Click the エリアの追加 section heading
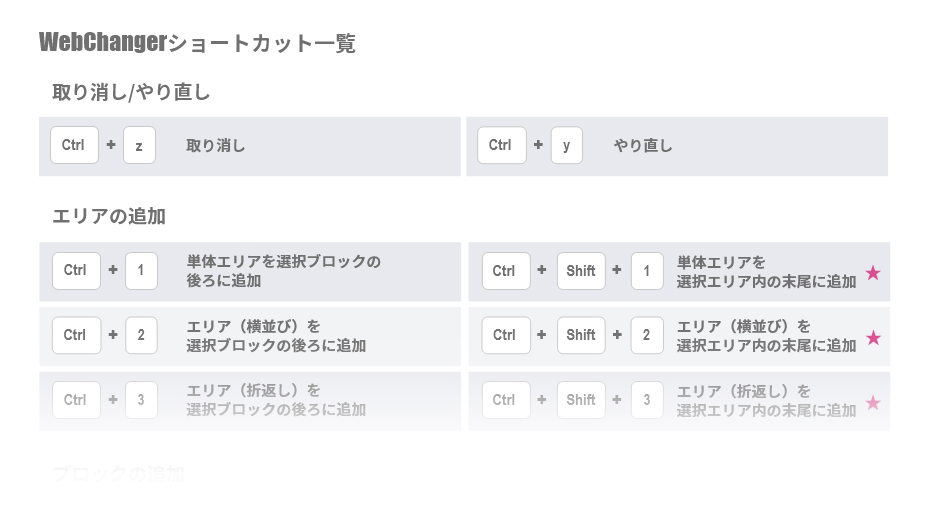 (109, 216)
